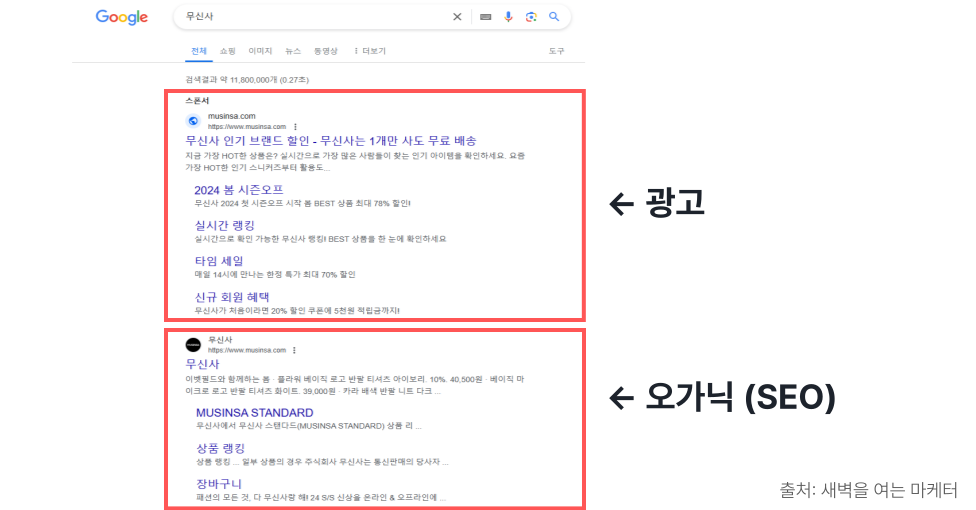Expand the 더보기 more options menu
The height and width of the screenshot is (510, 976).
pos(370,51)
